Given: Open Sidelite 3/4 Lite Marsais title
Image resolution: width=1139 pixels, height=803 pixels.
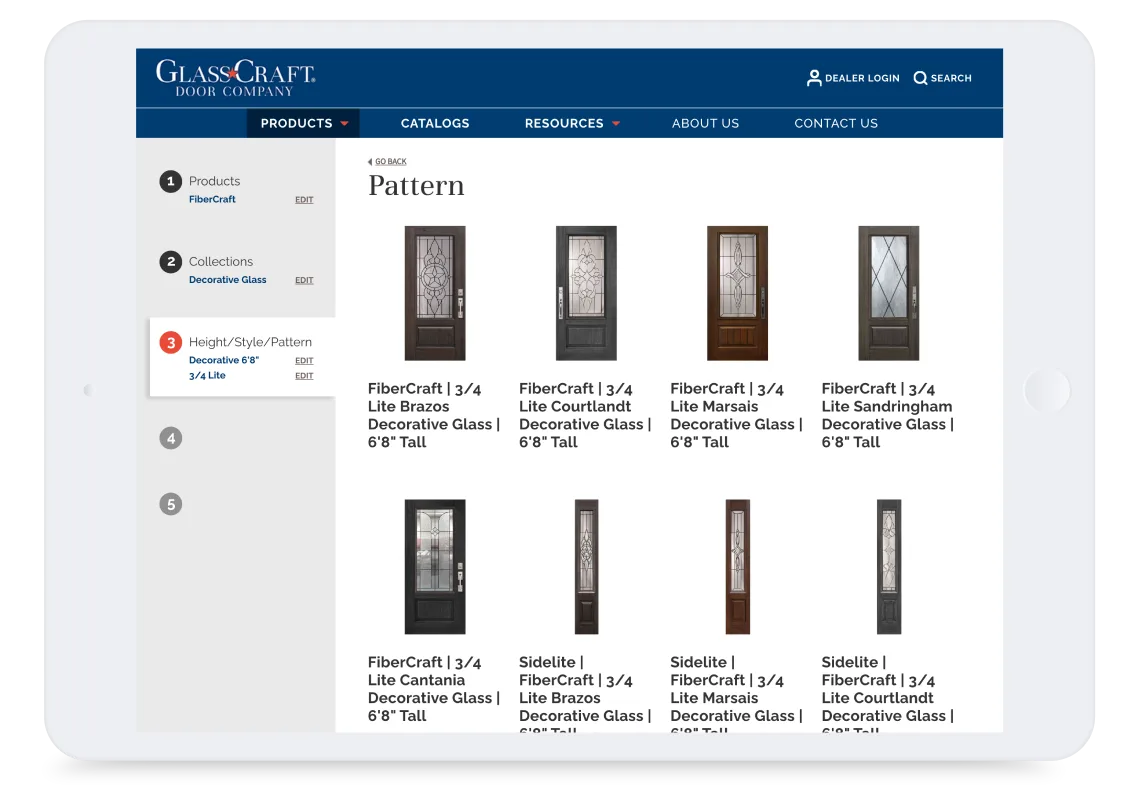Looking at the screenshot, I should click(x=736, y=693).
